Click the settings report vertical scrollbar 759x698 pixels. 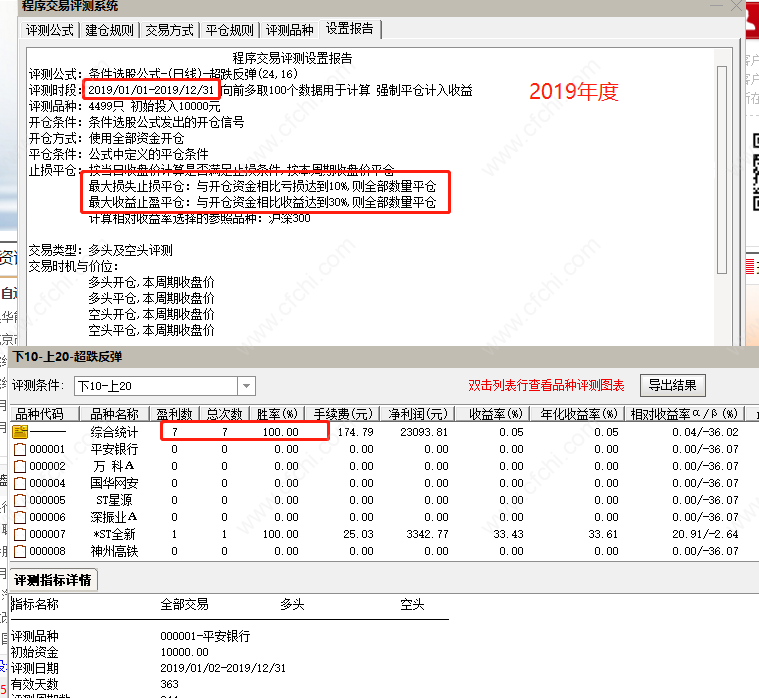coord(722,169)
